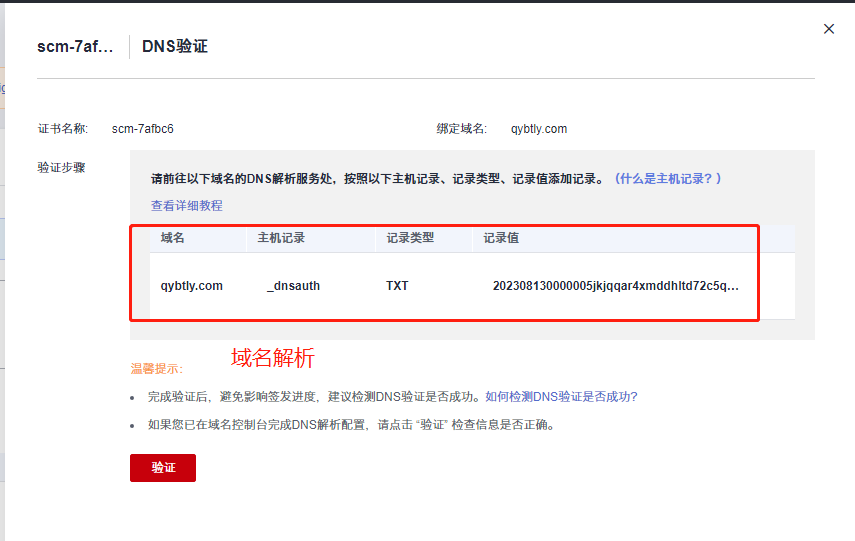Open the 什么是主机记录？ help link
This screenshot has width=855, height=541.
pos(668,179)
